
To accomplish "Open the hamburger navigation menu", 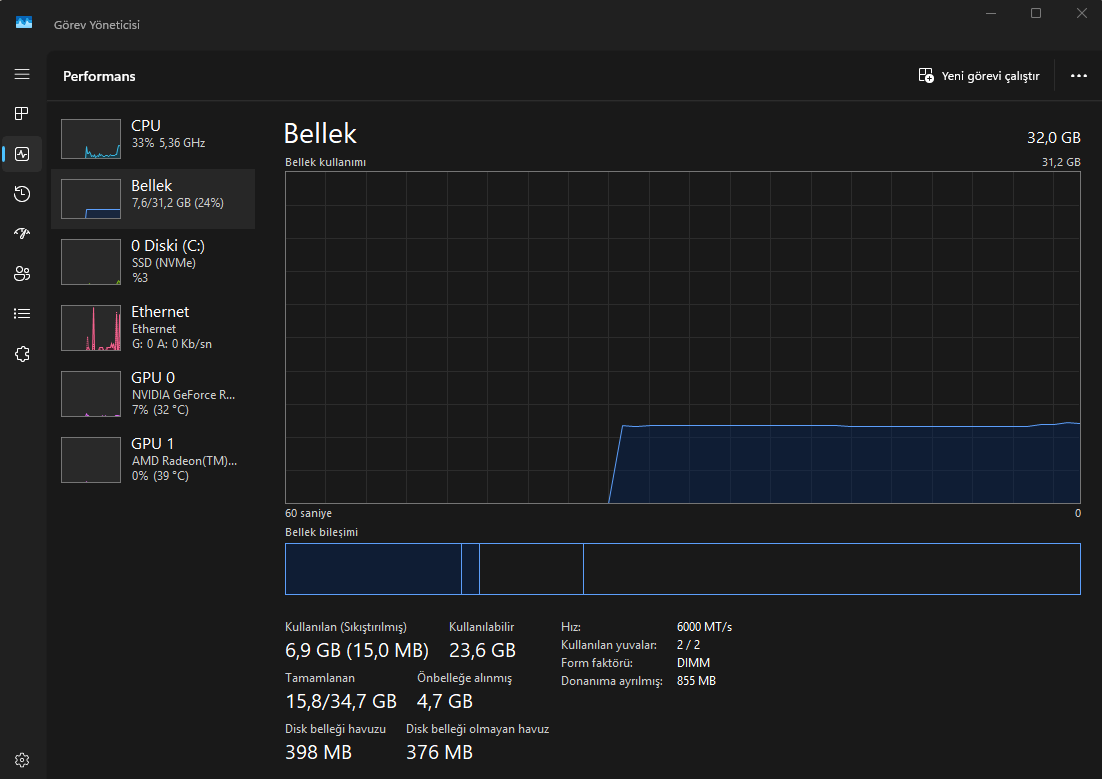I will coord(22,75).
